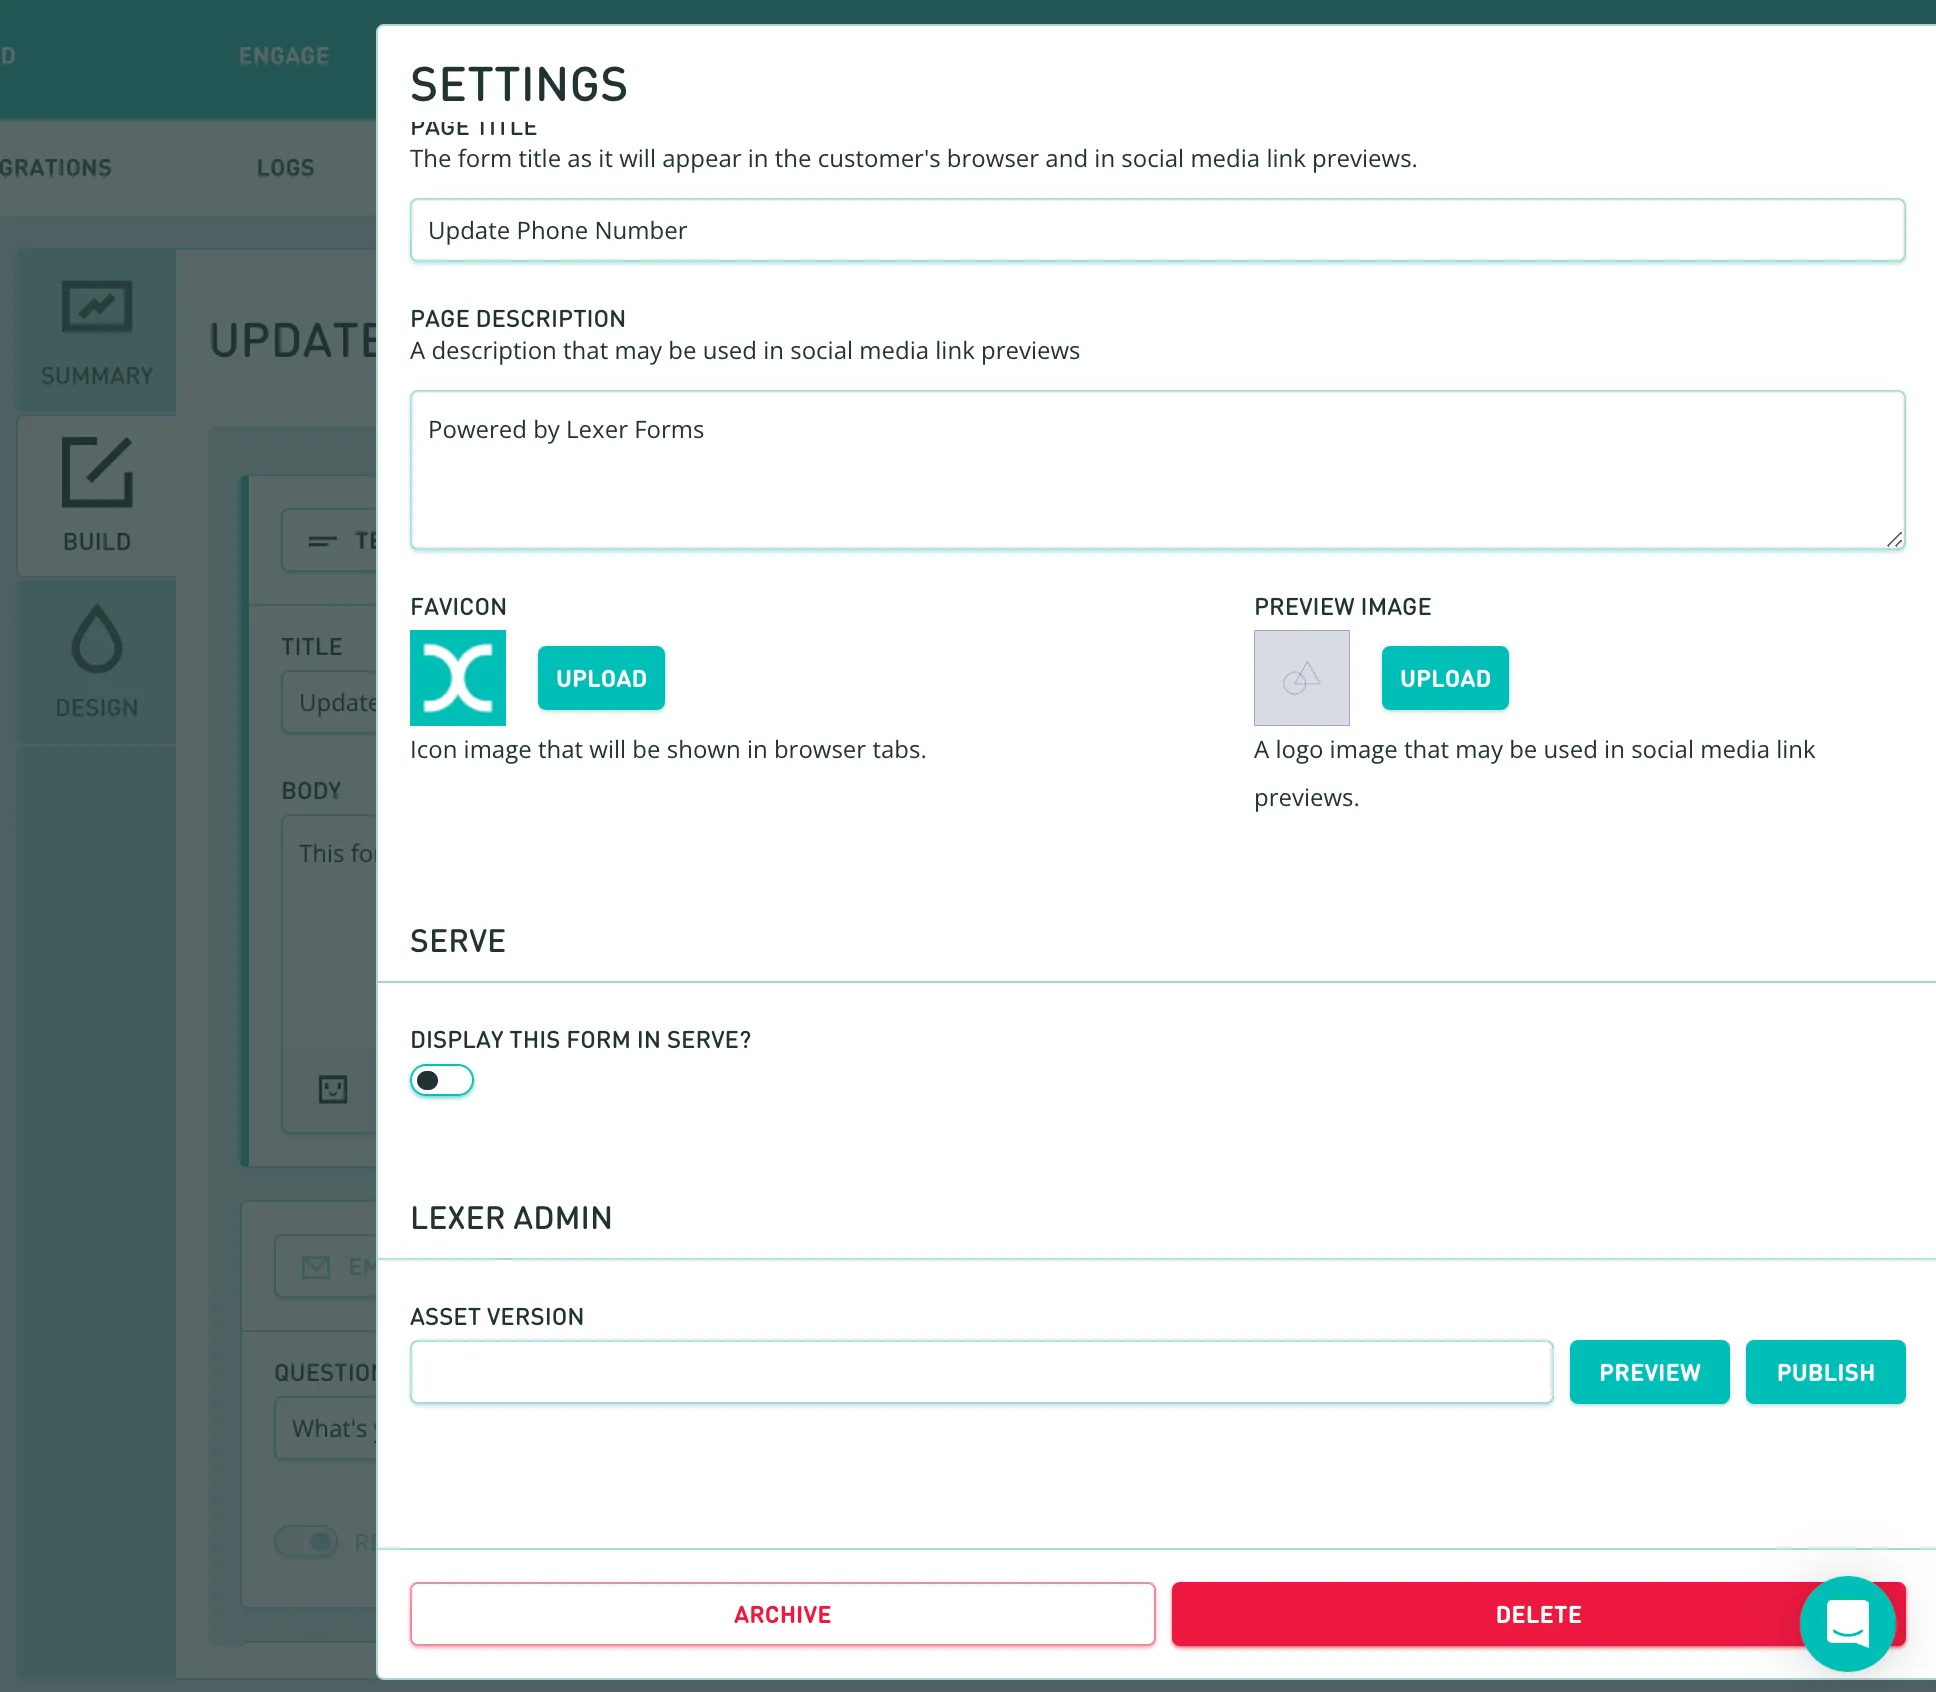Click the preview image placeholder thumbnail
Image resolution: width=1936 pixels, height=1692 pixels.
coord(1301,678)
